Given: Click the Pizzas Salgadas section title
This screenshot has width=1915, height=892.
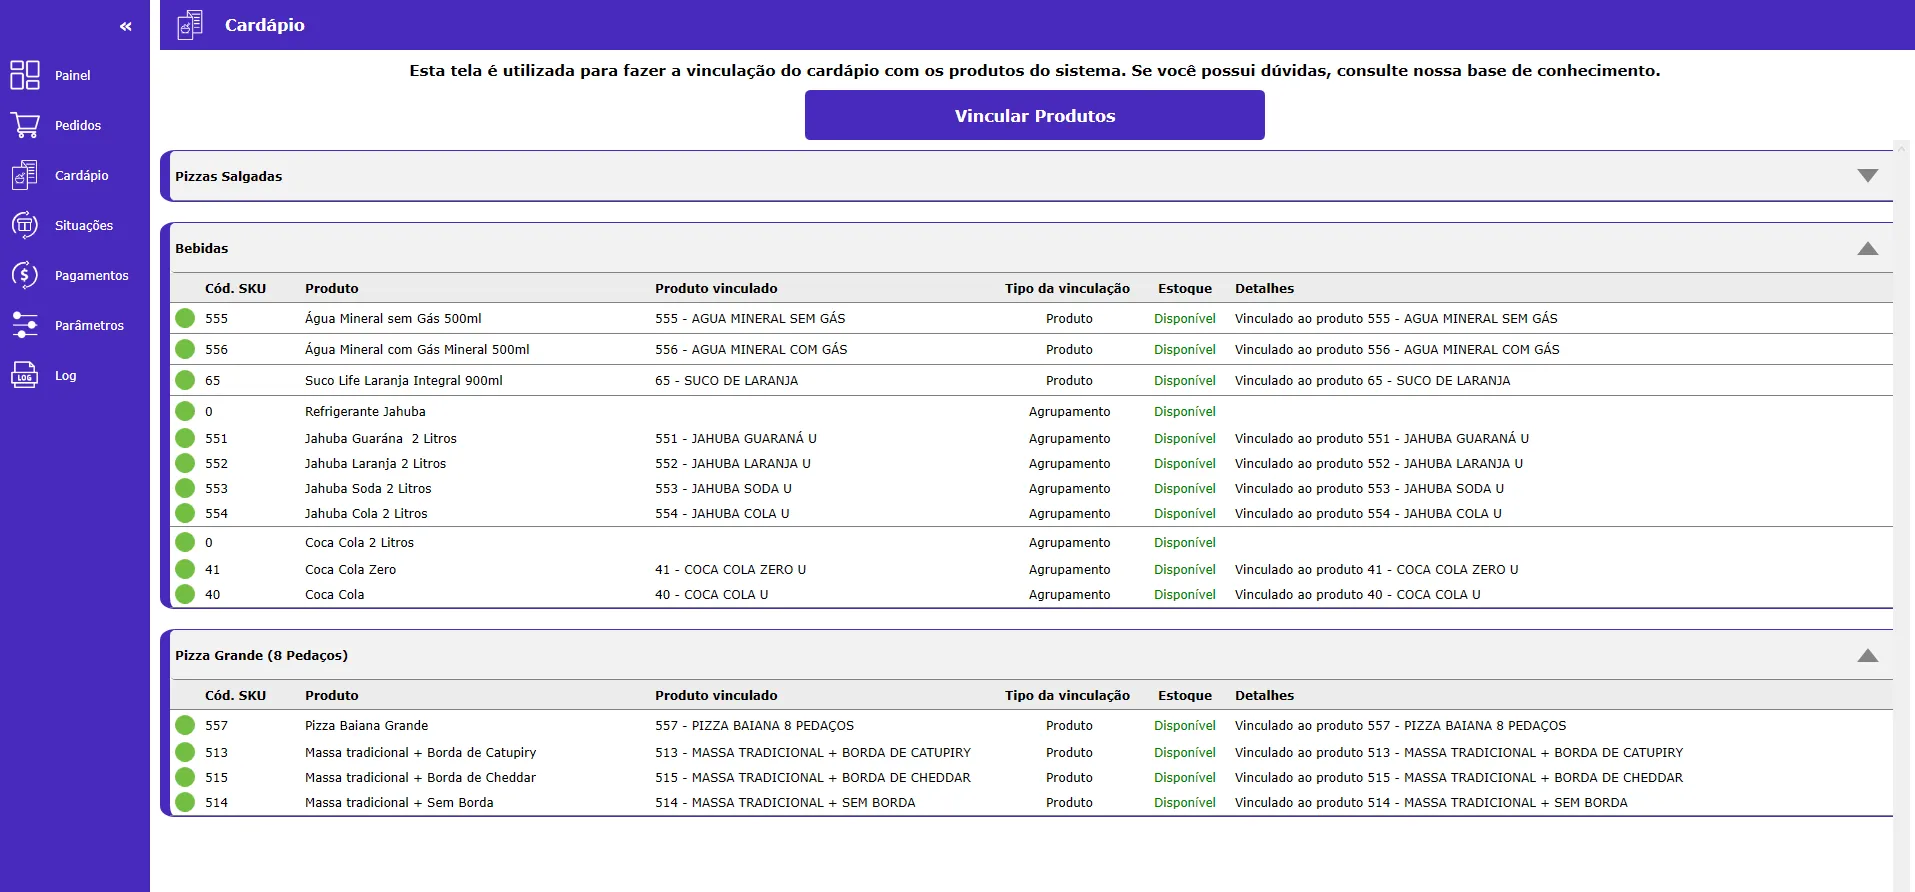Looking at the screenshot, I should 228,176.
